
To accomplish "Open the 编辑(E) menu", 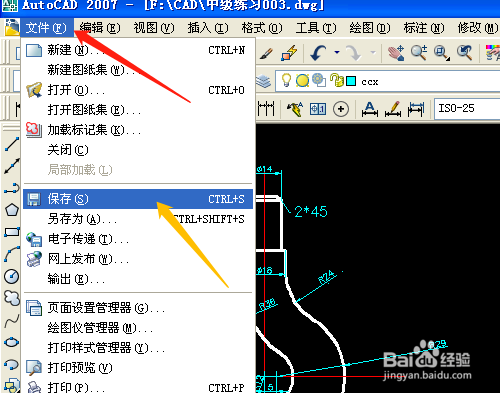I will click(x=100, y=28).
